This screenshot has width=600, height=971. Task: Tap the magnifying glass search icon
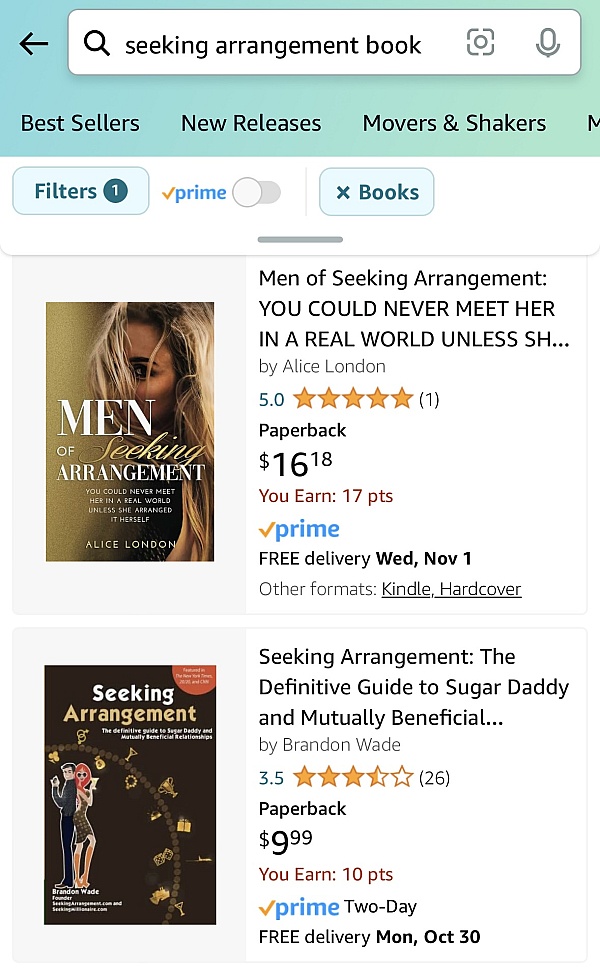pos(96,42)
